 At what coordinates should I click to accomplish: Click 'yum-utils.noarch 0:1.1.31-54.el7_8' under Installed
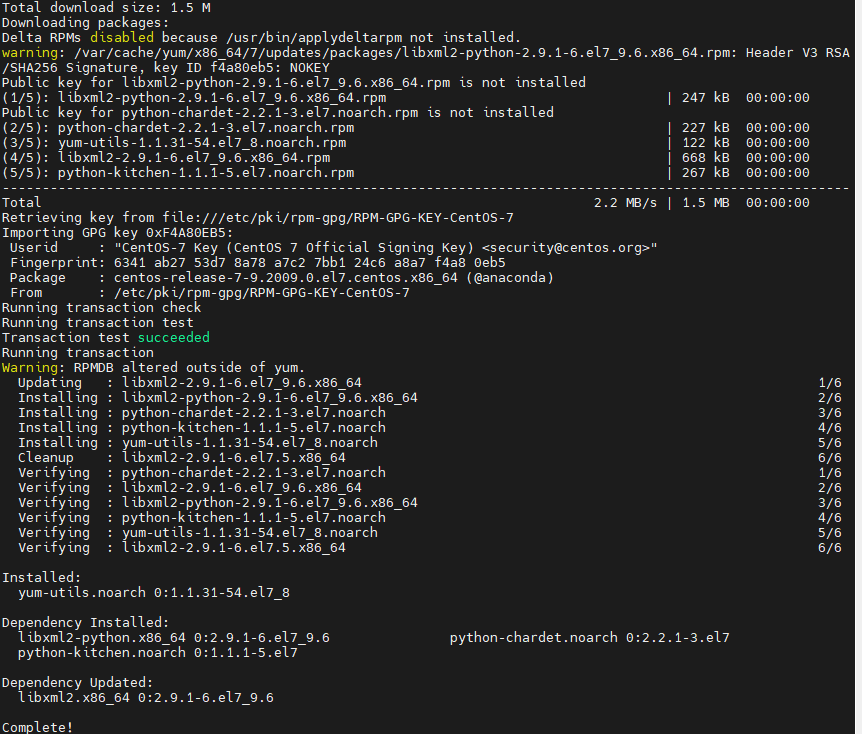153,592
